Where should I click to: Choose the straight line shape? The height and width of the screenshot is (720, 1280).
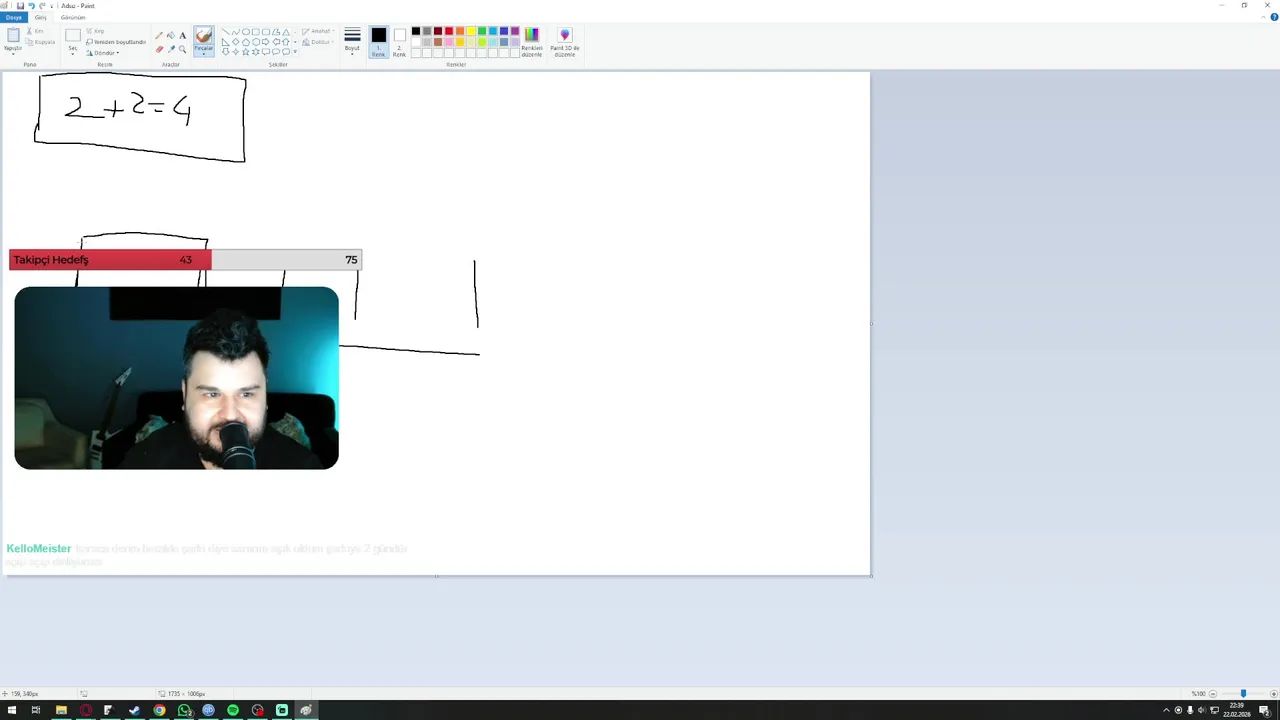[226, 32]
